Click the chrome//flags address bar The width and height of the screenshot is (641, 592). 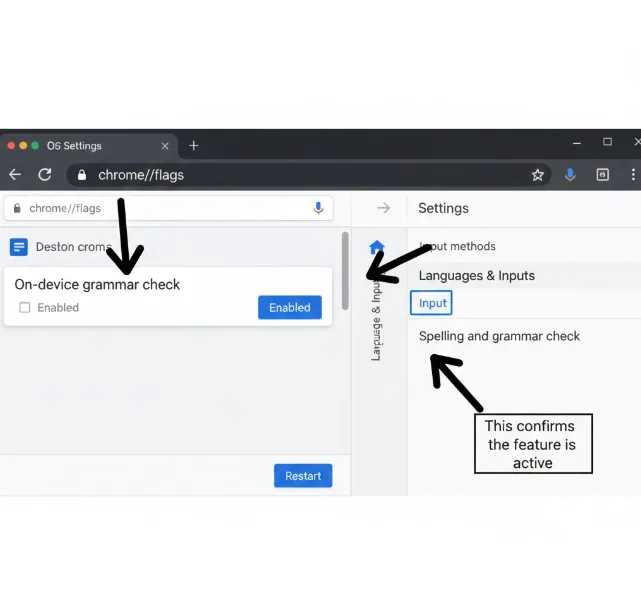click(x=300, y=175)
